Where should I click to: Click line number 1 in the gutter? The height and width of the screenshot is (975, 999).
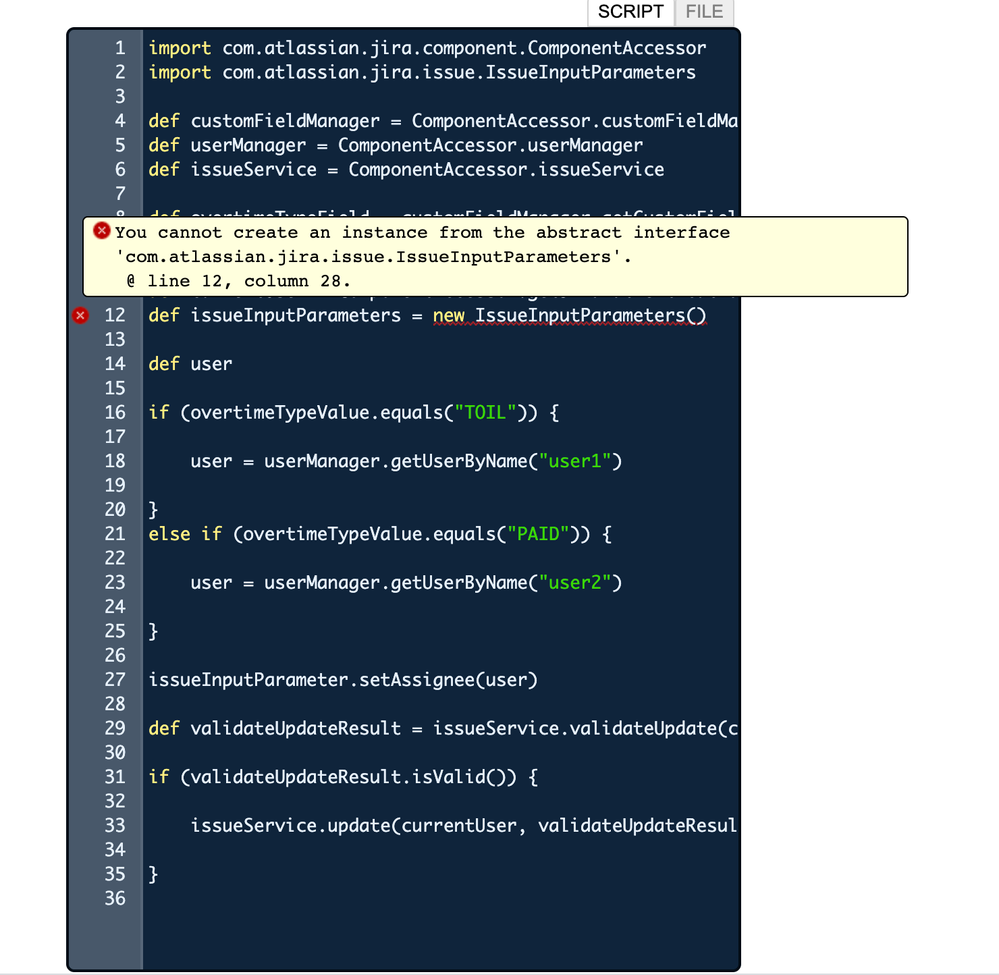(120, 48)
